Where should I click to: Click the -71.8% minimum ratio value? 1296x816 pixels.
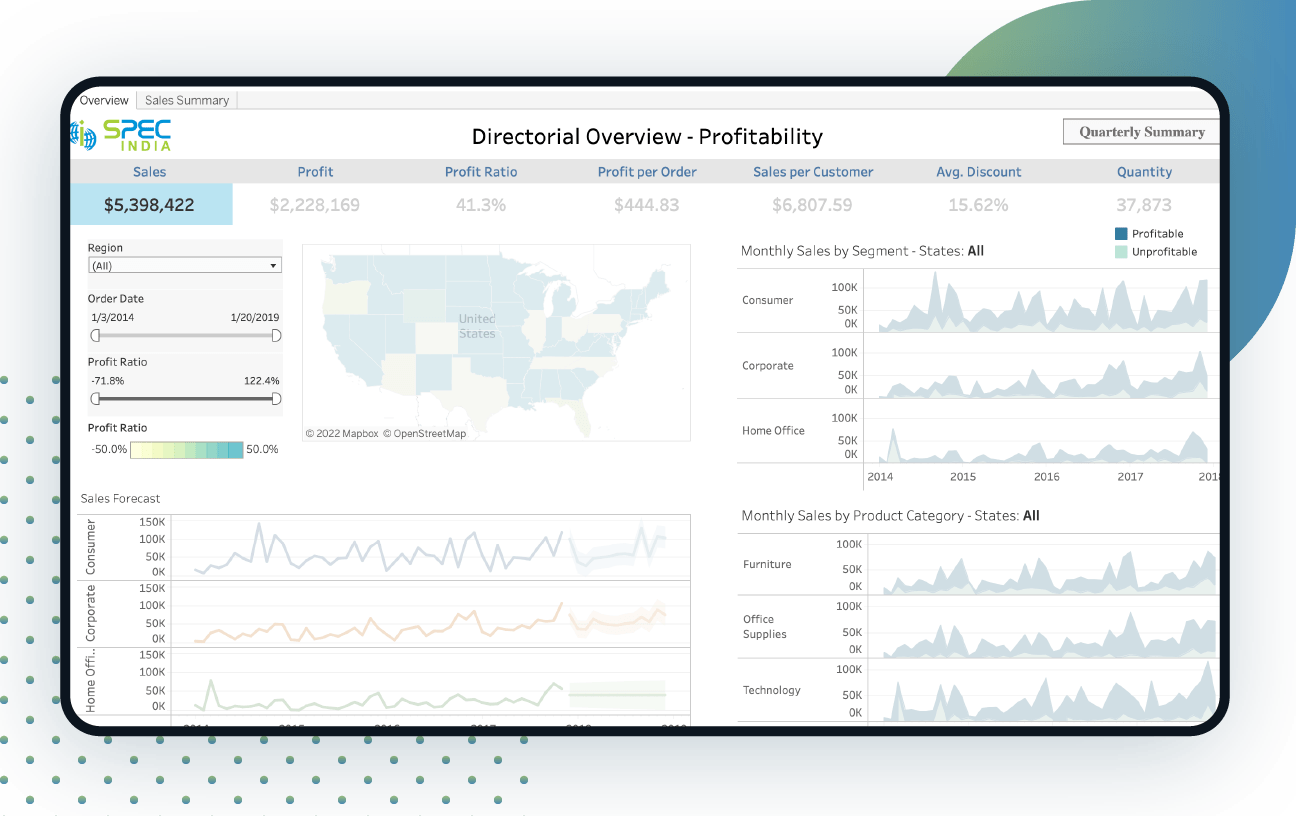pyautogui.click(x=107, y=381)
